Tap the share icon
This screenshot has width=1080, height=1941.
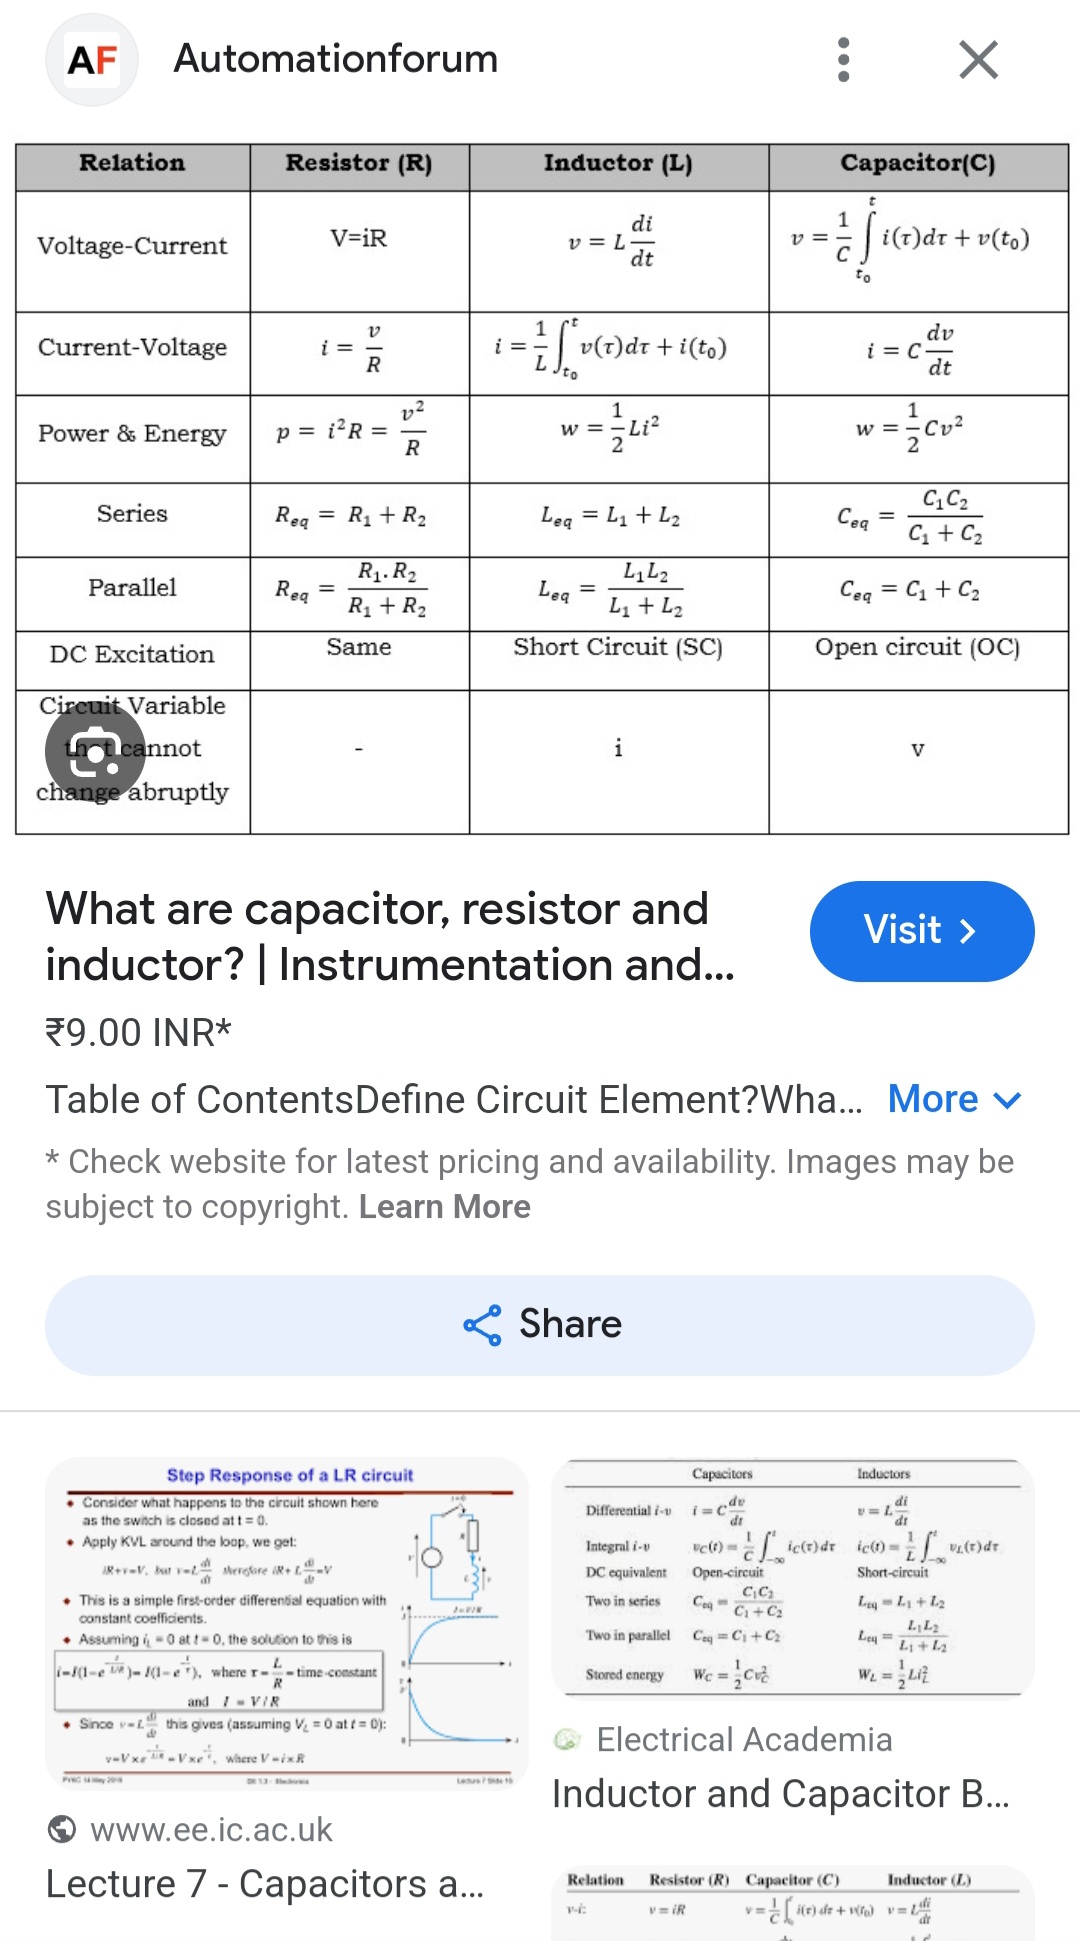click(x=483, y=1325)
